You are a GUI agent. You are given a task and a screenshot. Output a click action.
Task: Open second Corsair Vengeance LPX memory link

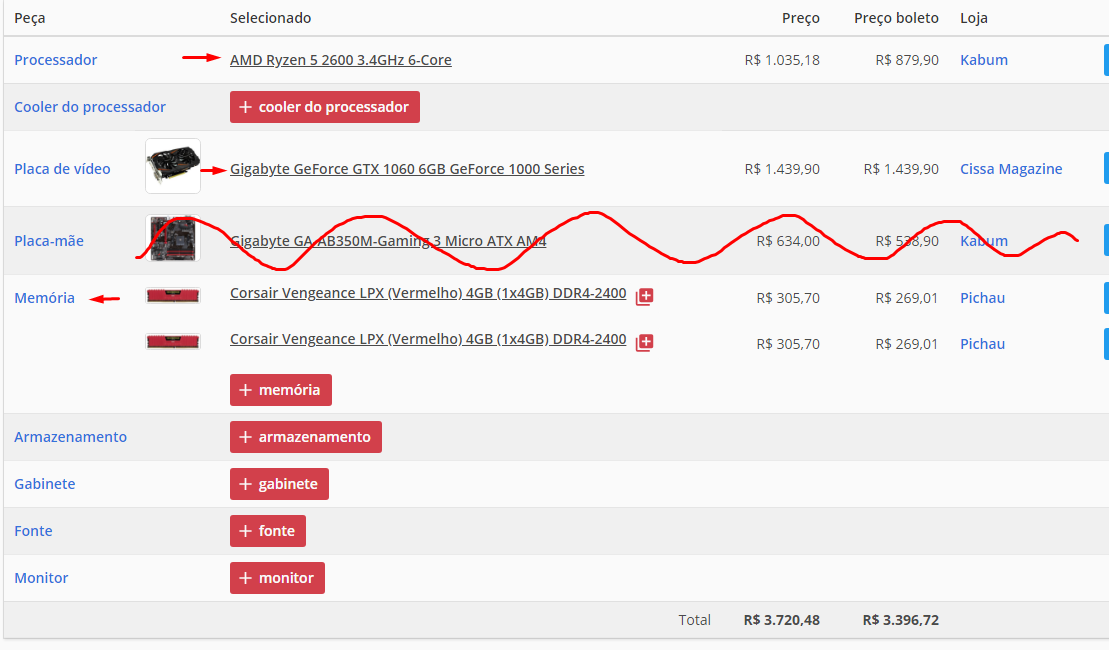point(428,339)
